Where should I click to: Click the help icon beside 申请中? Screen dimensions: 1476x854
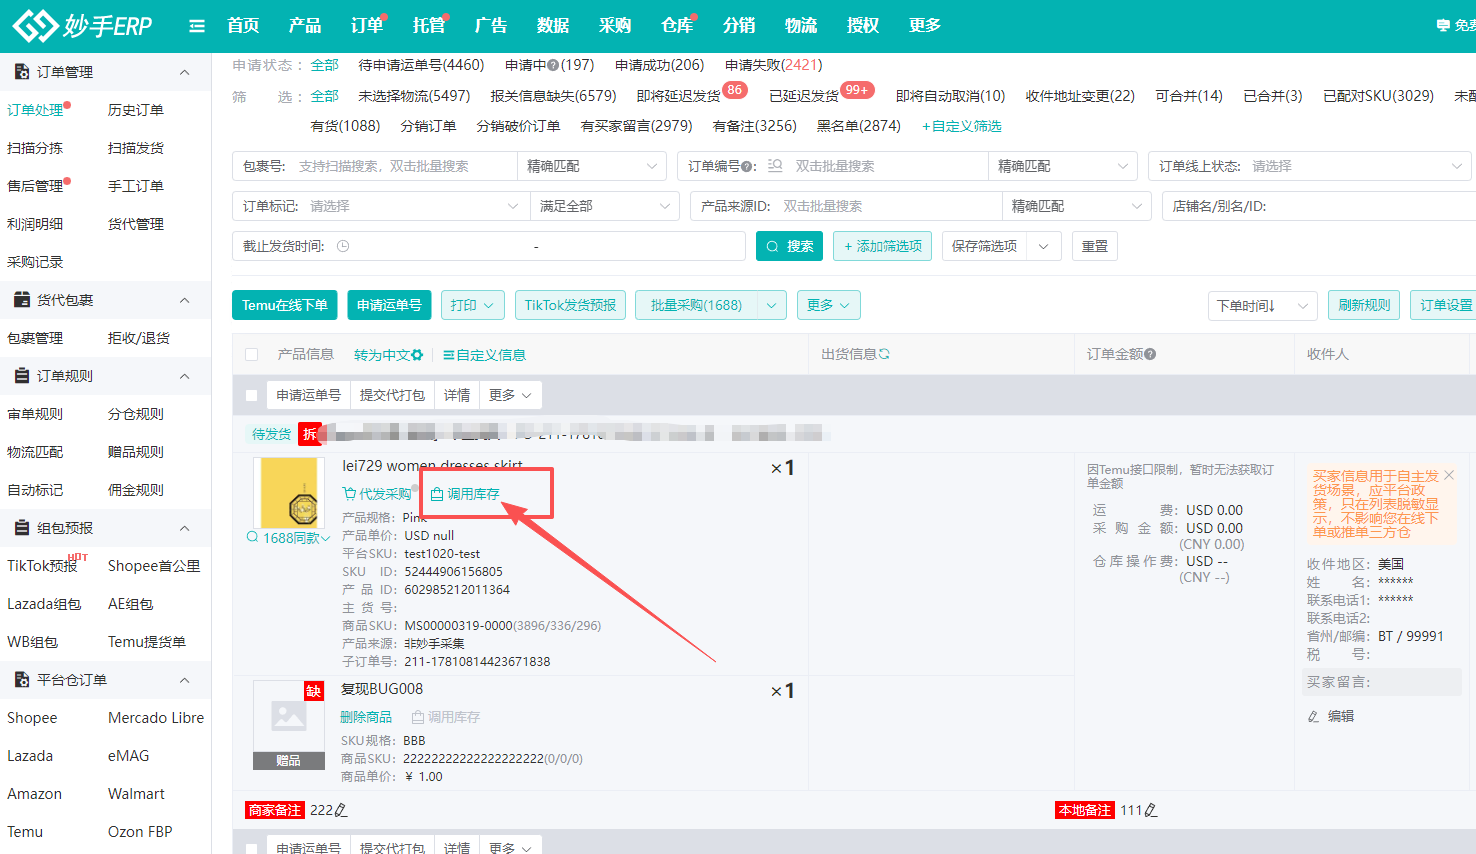[x=553, y=65]
